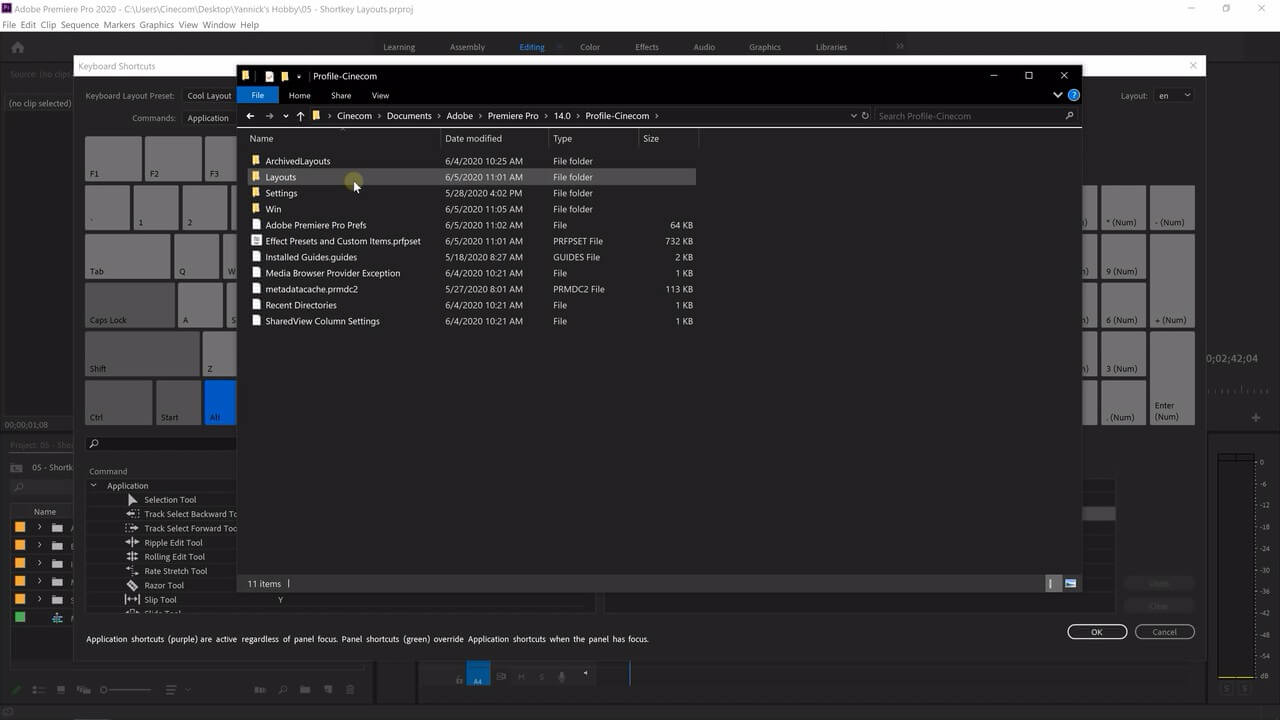
Task: Click the Ripple Edit Tool icon
Action: click(132, 542)
